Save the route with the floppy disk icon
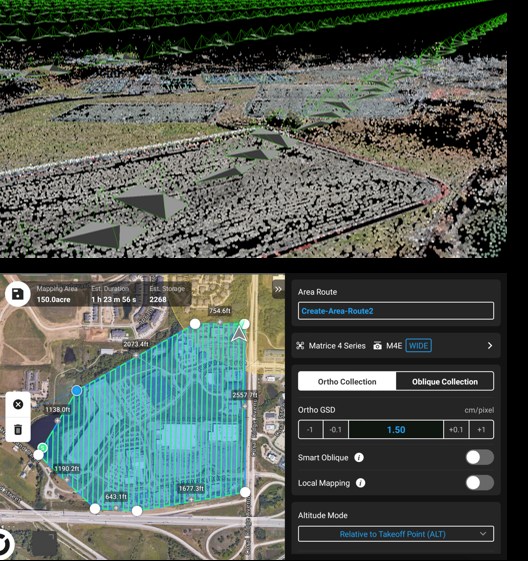Image resolution: width=528 pixels, height=561 pixels. (18, 294)
